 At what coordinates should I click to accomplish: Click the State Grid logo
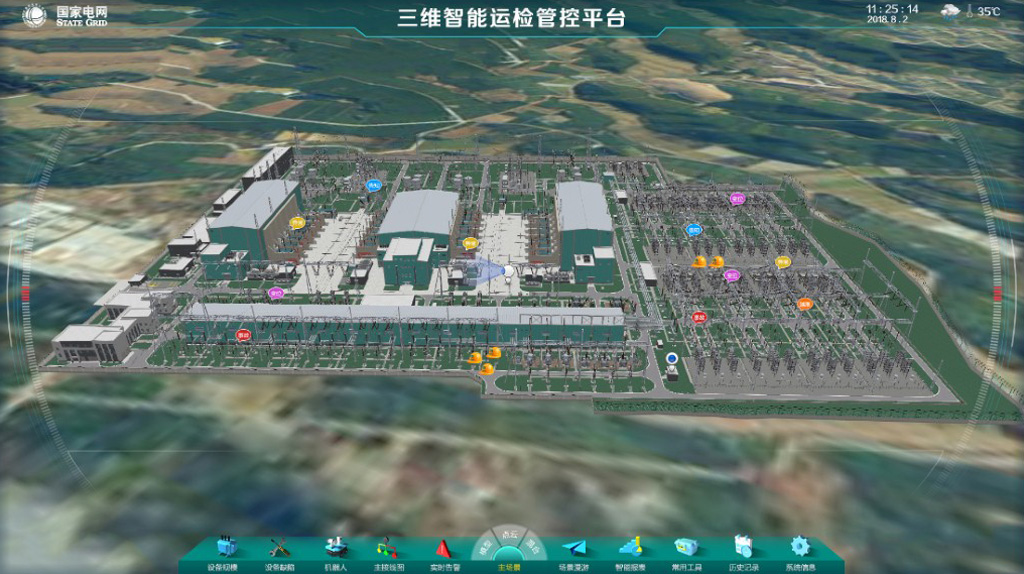pyautogui.click(x=34, y=15)
